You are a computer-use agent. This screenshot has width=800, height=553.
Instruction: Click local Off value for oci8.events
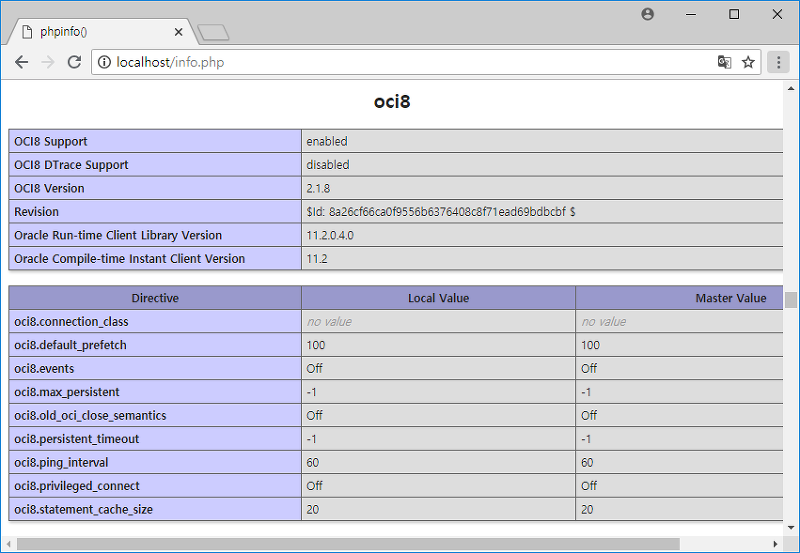pos(314,368)
